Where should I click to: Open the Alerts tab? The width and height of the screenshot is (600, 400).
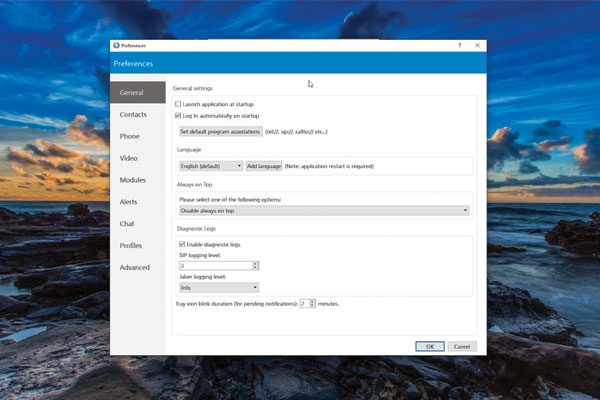tap(138, 201)
